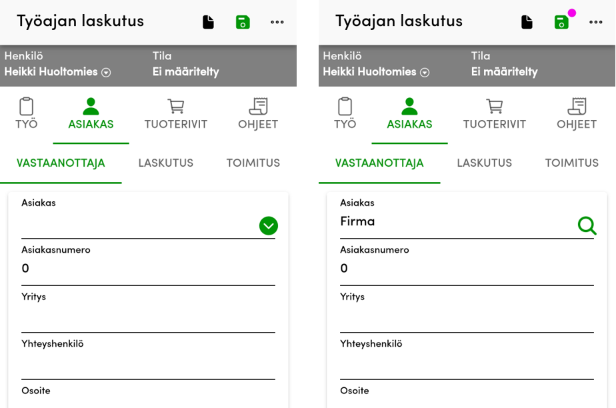Open Ohjeet tab in right panel
Screen dimensions: 616x408
(x=576, y=114)
